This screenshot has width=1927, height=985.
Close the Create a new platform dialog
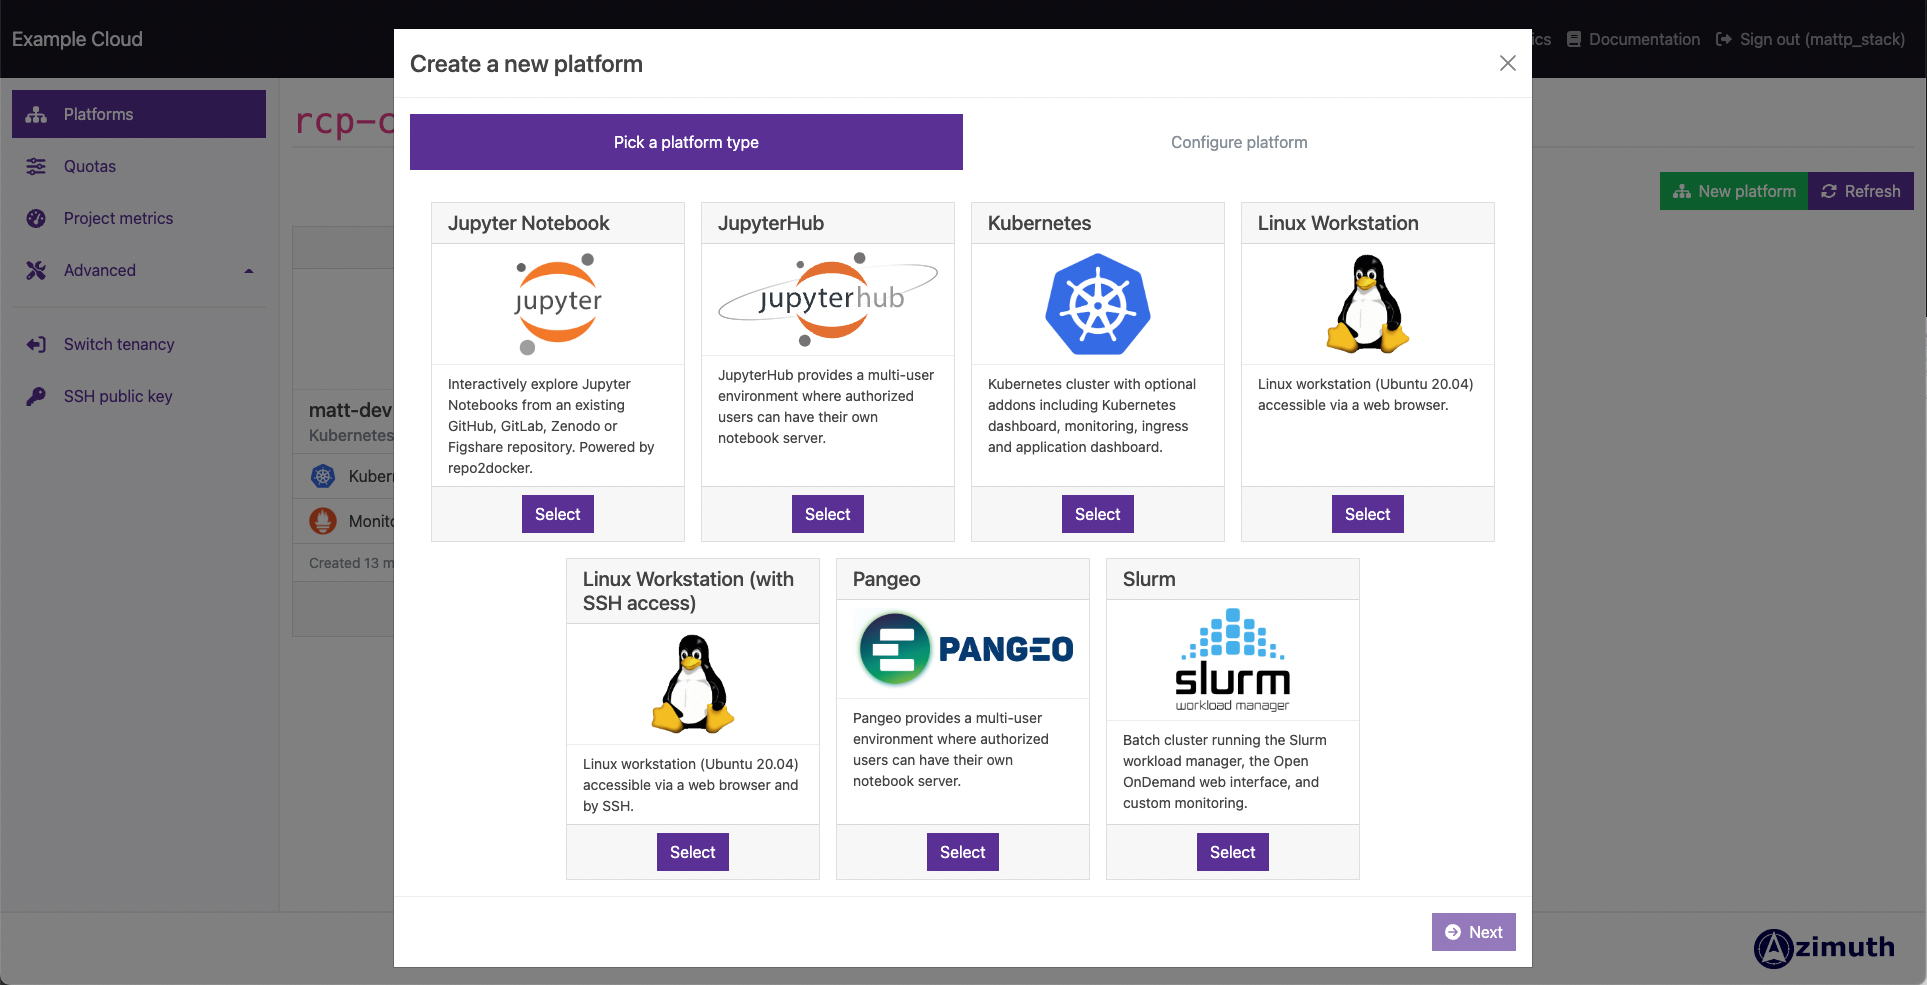pyautogui.click(x=1508, y=63)
